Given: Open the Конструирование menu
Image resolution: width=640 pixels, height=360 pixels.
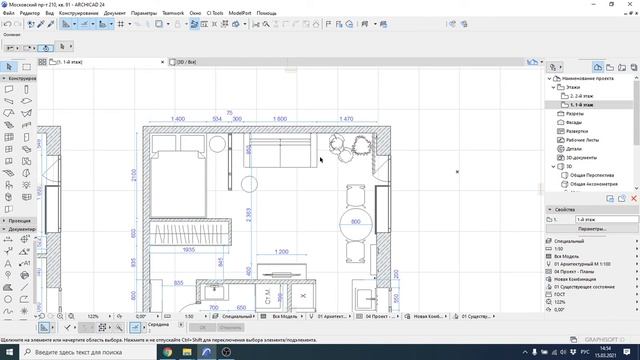Looking at the screenshot, I should coord(78,13).
